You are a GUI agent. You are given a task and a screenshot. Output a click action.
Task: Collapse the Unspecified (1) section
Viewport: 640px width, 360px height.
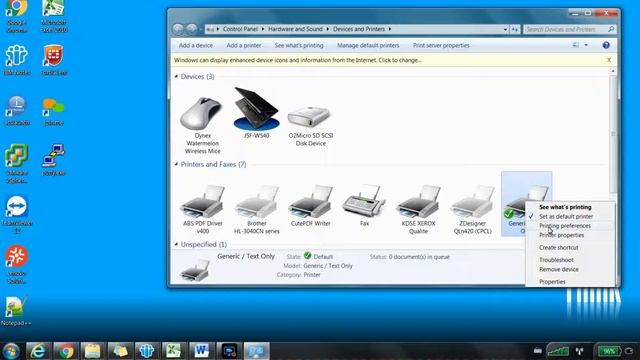[176, 244]
